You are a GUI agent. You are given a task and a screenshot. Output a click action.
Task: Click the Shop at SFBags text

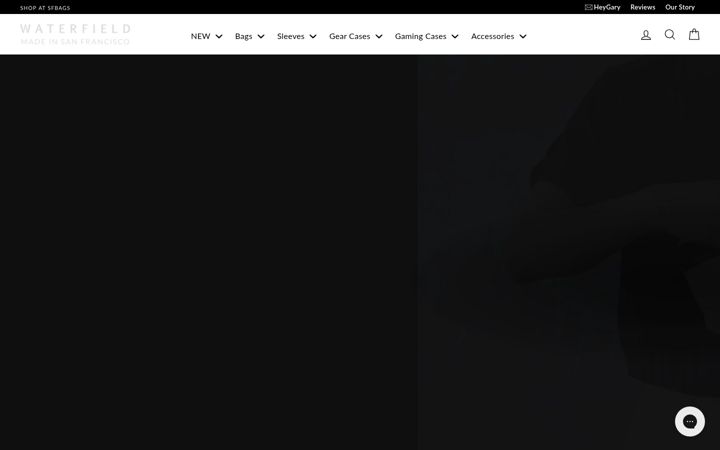[45, 8]
